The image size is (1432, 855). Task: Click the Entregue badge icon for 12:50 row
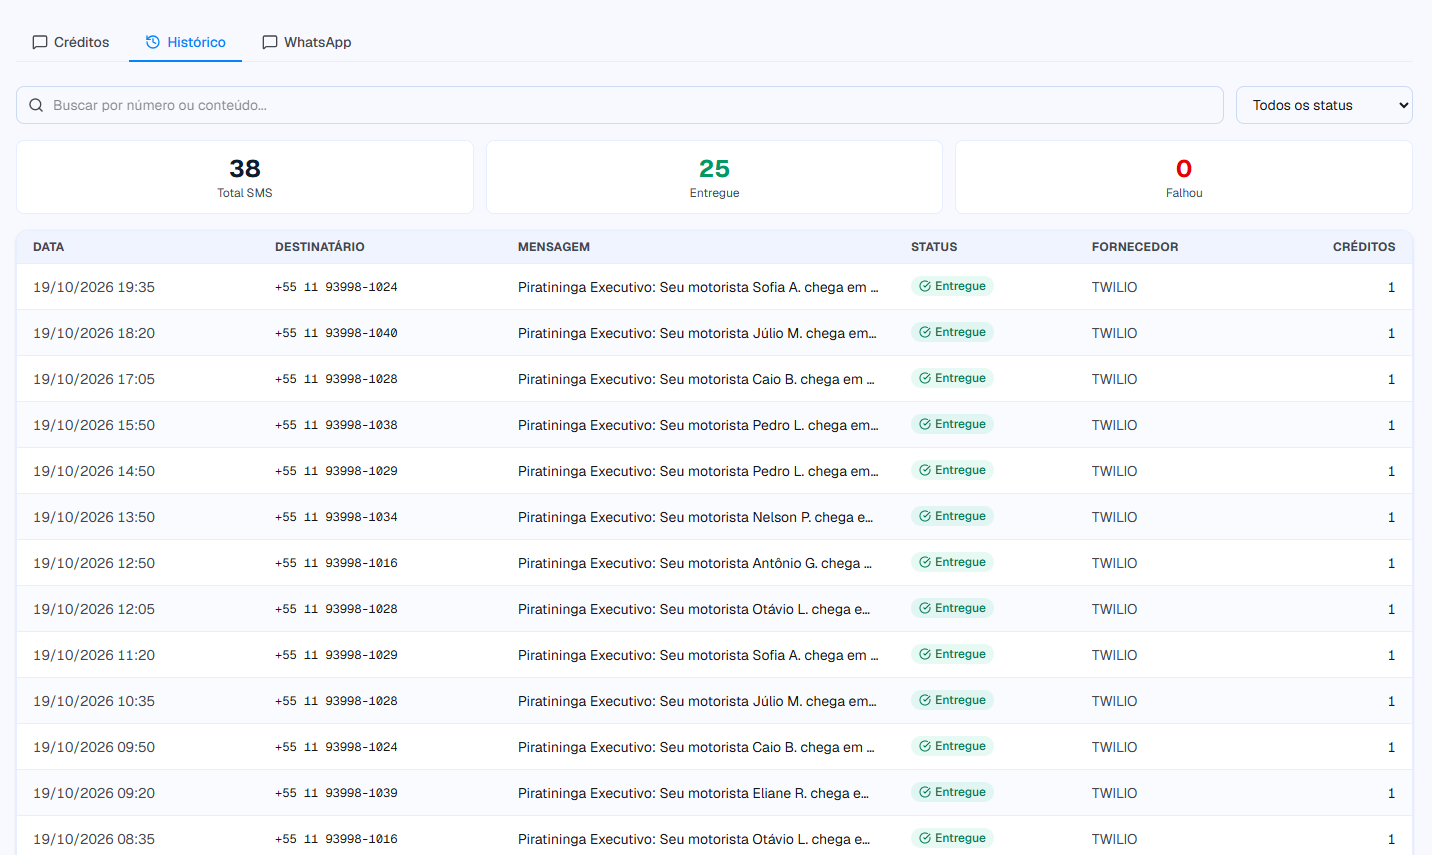click(x=925, y=562)
